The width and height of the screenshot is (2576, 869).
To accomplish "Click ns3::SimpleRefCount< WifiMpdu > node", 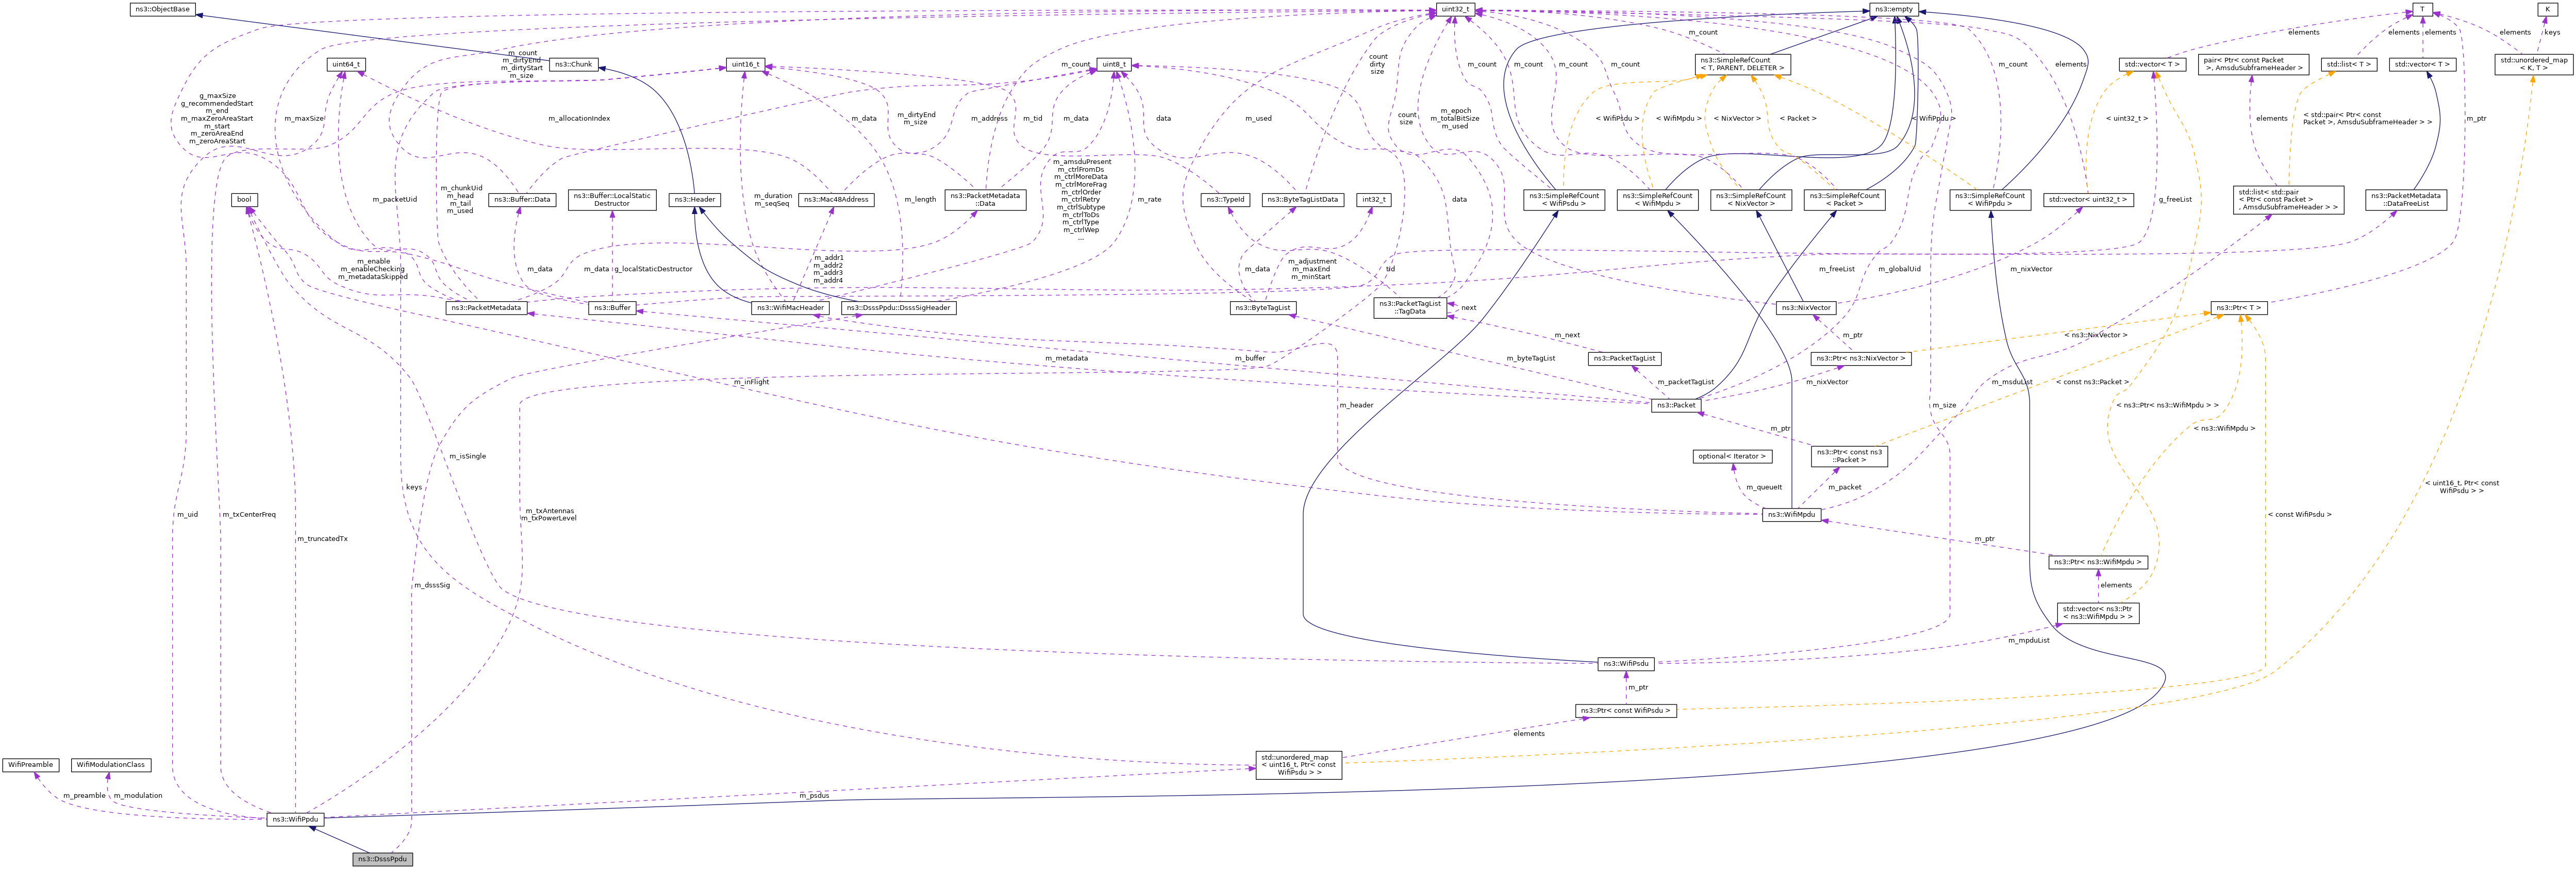I will tap(1658, 200).
